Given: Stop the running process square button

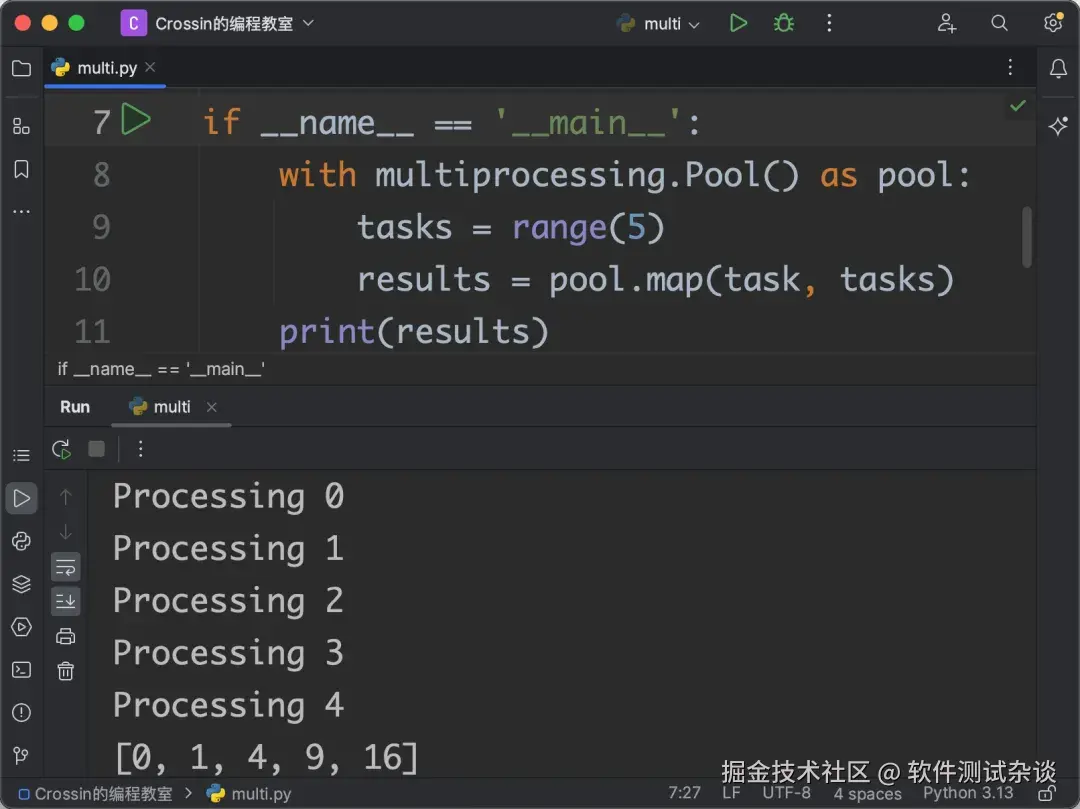Looking at the screenshot, I should pos(96,449).
